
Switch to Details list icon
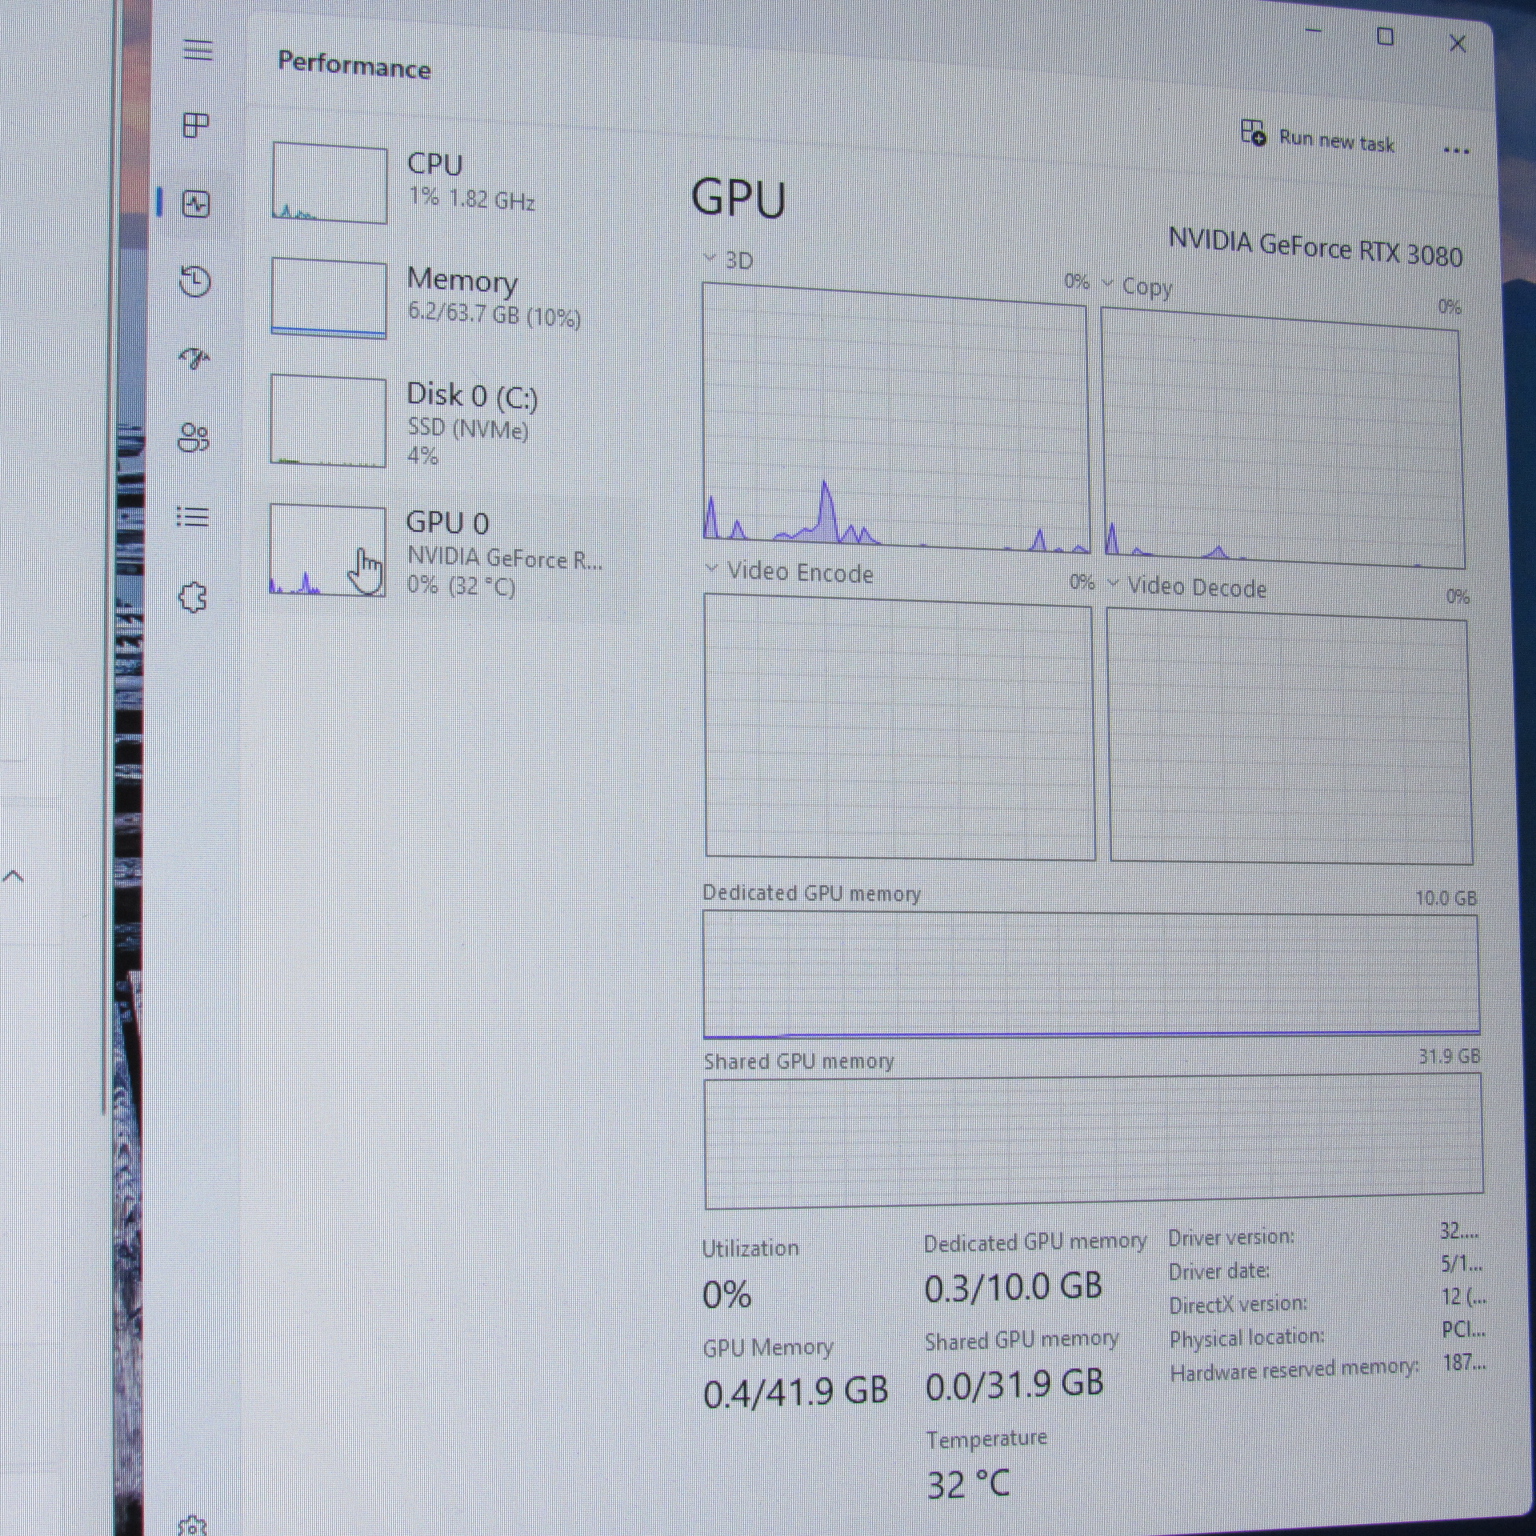click(193, 517)
